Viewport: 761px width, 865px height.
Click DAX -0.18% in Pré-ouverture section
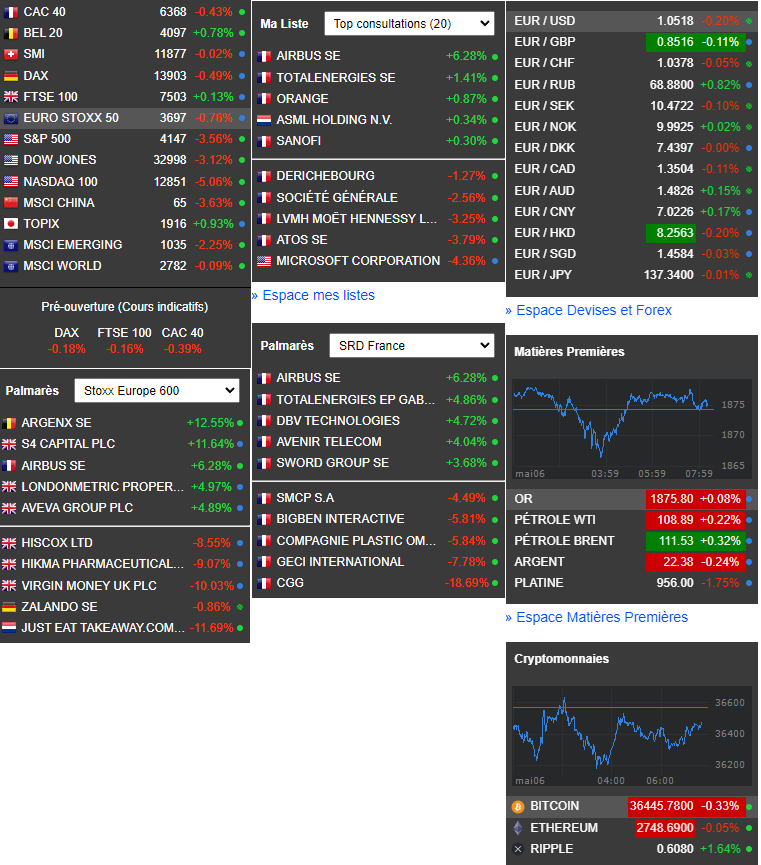pos(66,341)
